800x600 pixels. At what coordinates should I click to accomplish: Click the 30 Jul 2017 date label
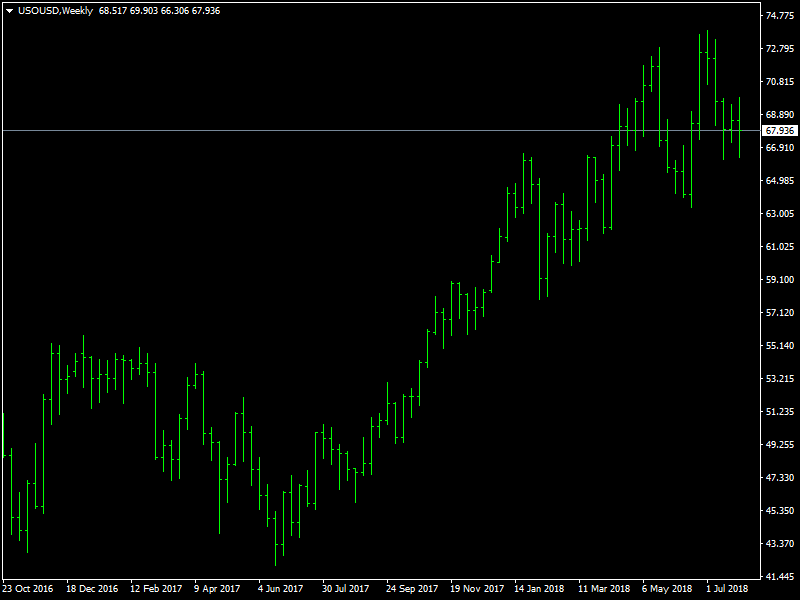coord(345,589)
